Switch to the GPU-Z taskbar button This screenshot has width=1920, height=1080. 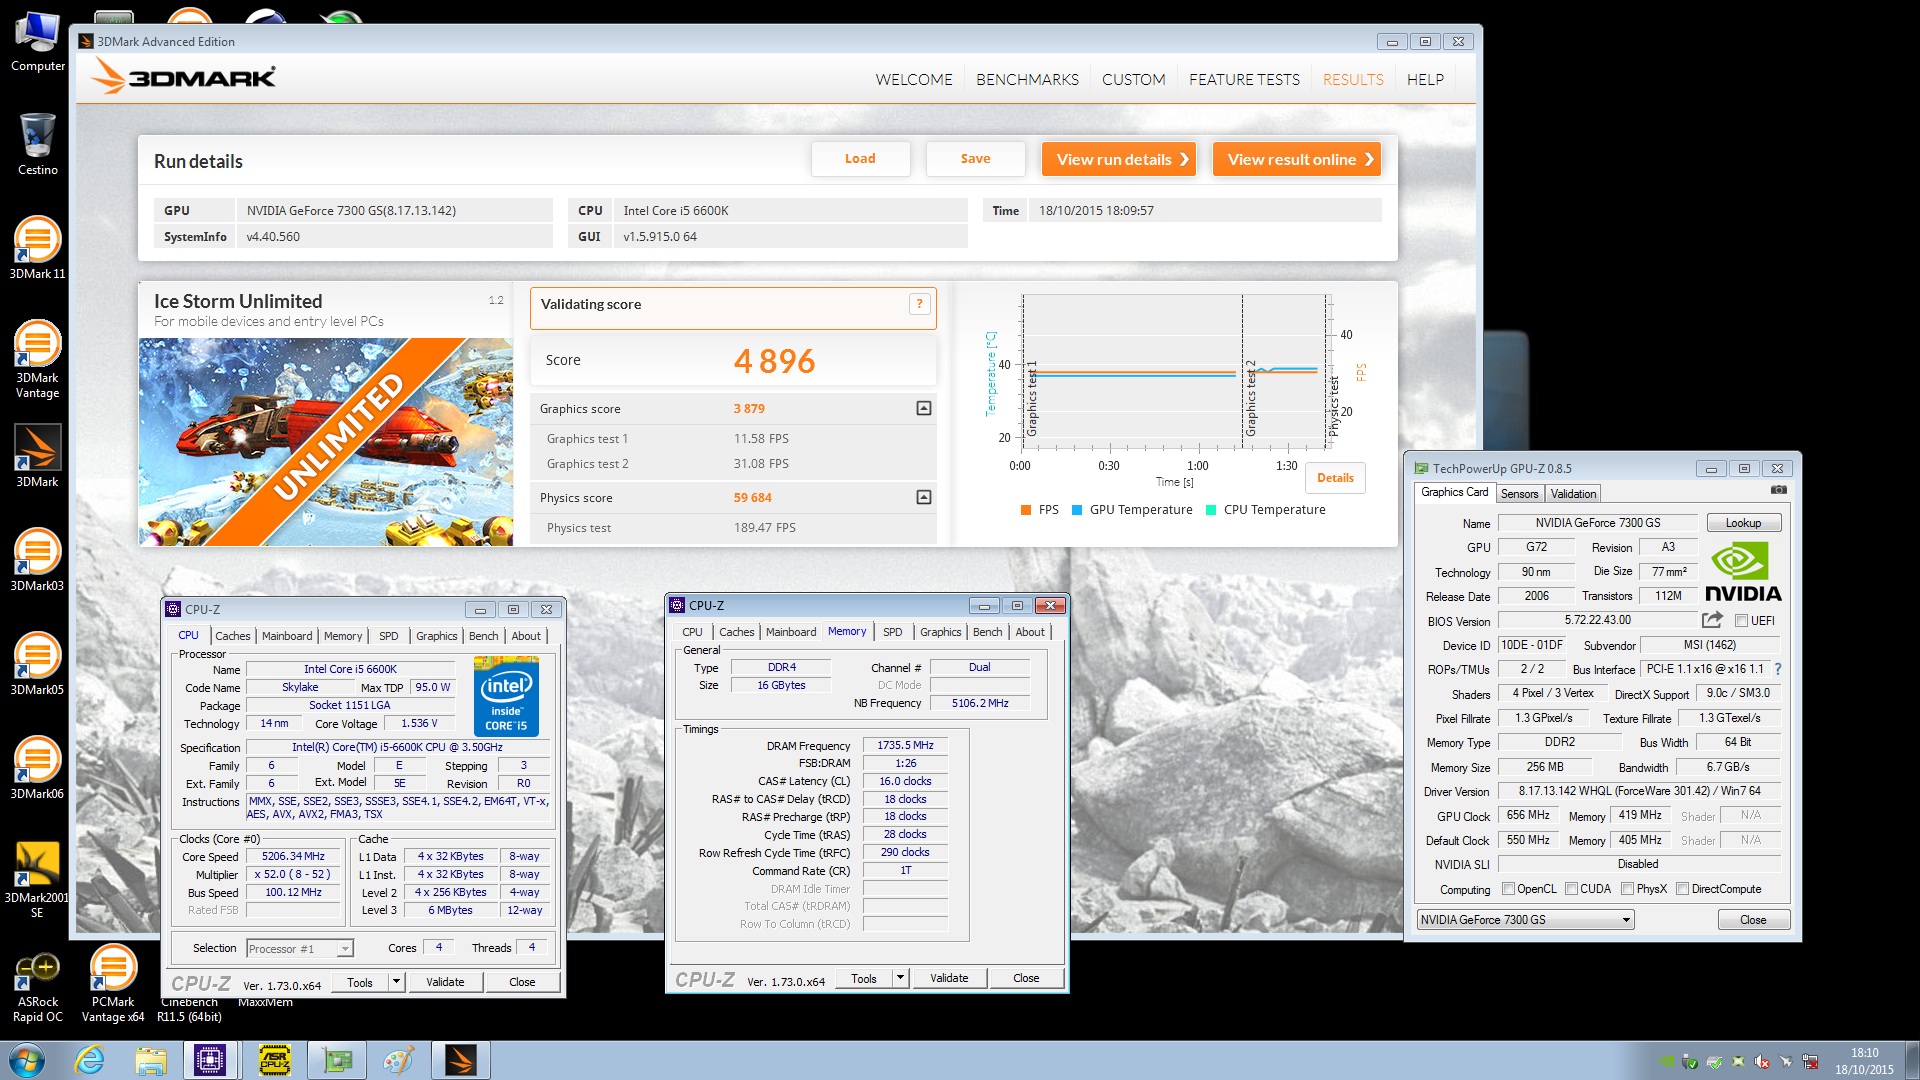tap(337, 1060)
